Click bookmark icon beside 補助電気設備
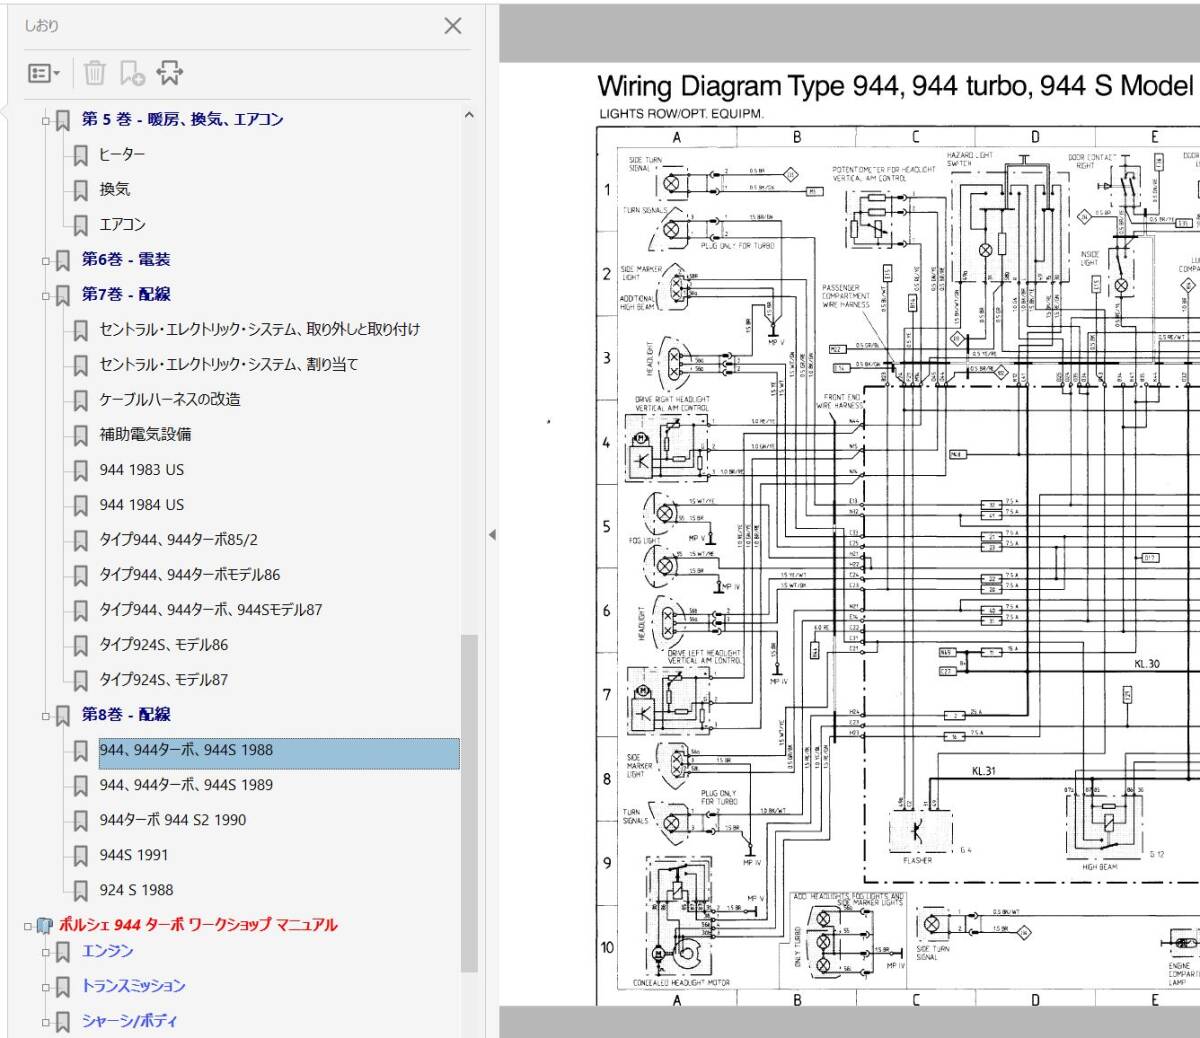The height and width of the screenshot is (1038, 1200). click(81, 435)
